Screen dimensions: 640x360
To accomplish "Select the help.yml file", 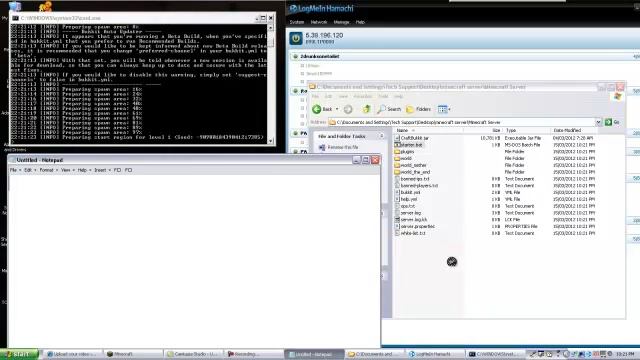I will [406, 199].
